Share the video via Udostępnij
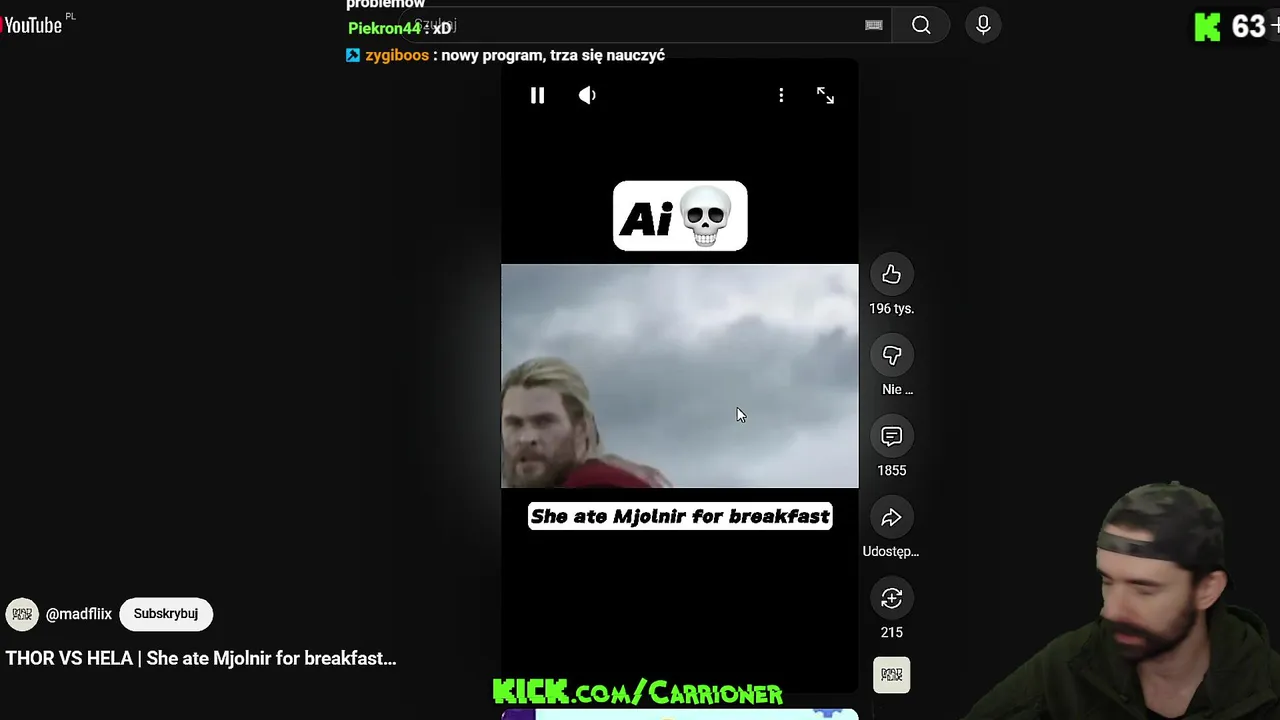This screenshot has width=1280, height=720. [891, 518]
